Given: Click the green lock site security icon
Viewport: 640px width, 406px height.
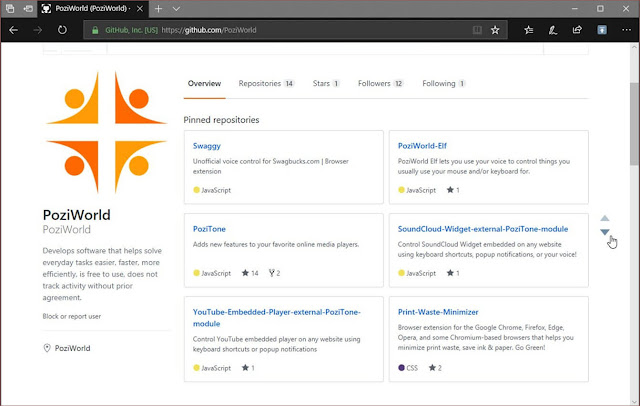Looking at the screenshot, I should click(x=95, y=30).
